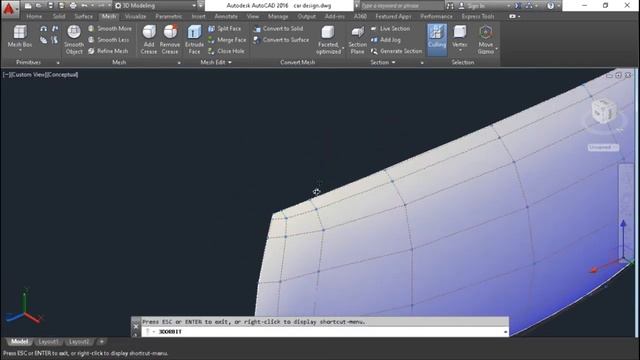
Task: Click Close Hole tool
Action: tap(227, 51)
